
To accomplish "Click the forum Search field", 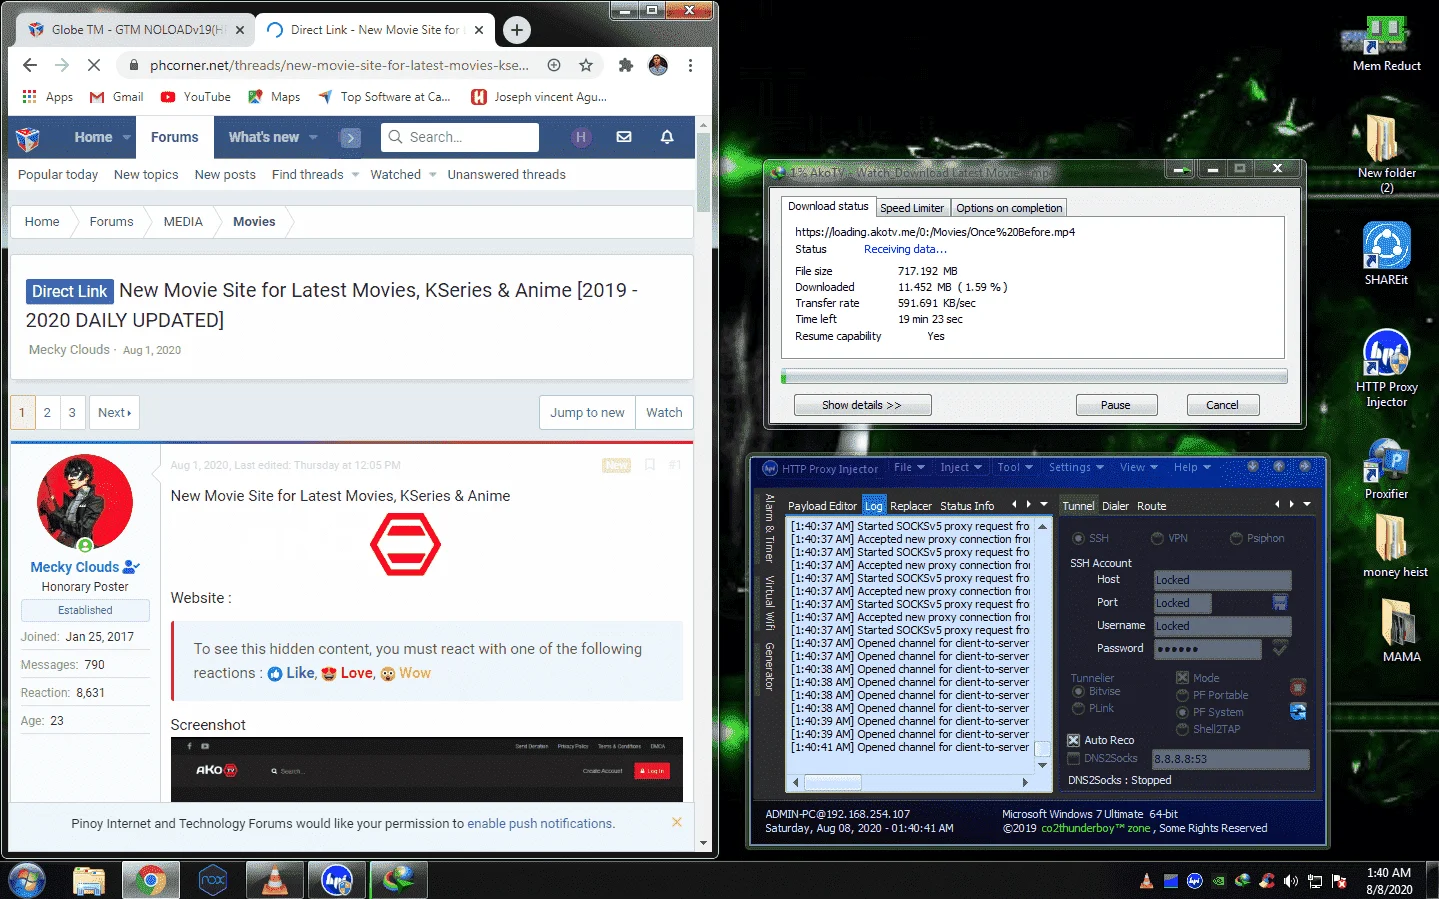I will 460,137.
